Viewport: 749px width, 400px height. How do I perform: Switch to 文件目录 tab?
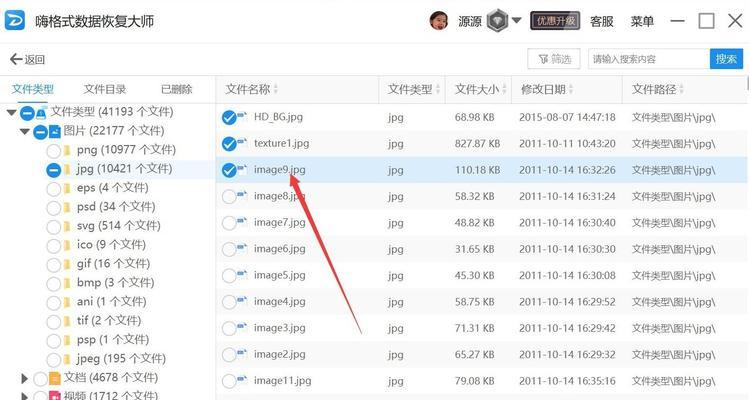click(x=105, y=89)
